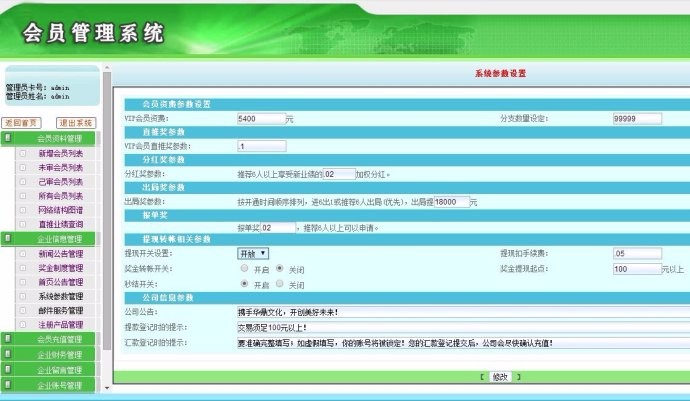Click the small icon left of 奖金制度管理
690x401 pixels.
22,268
